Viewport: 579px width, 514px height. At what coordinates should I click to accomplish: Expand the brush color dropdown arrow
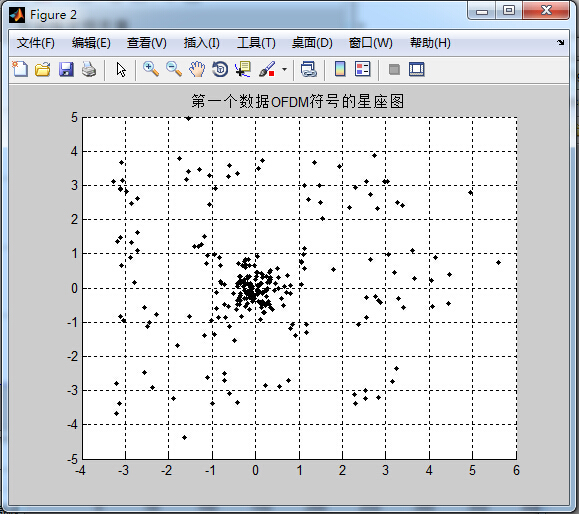coord(284,69)
